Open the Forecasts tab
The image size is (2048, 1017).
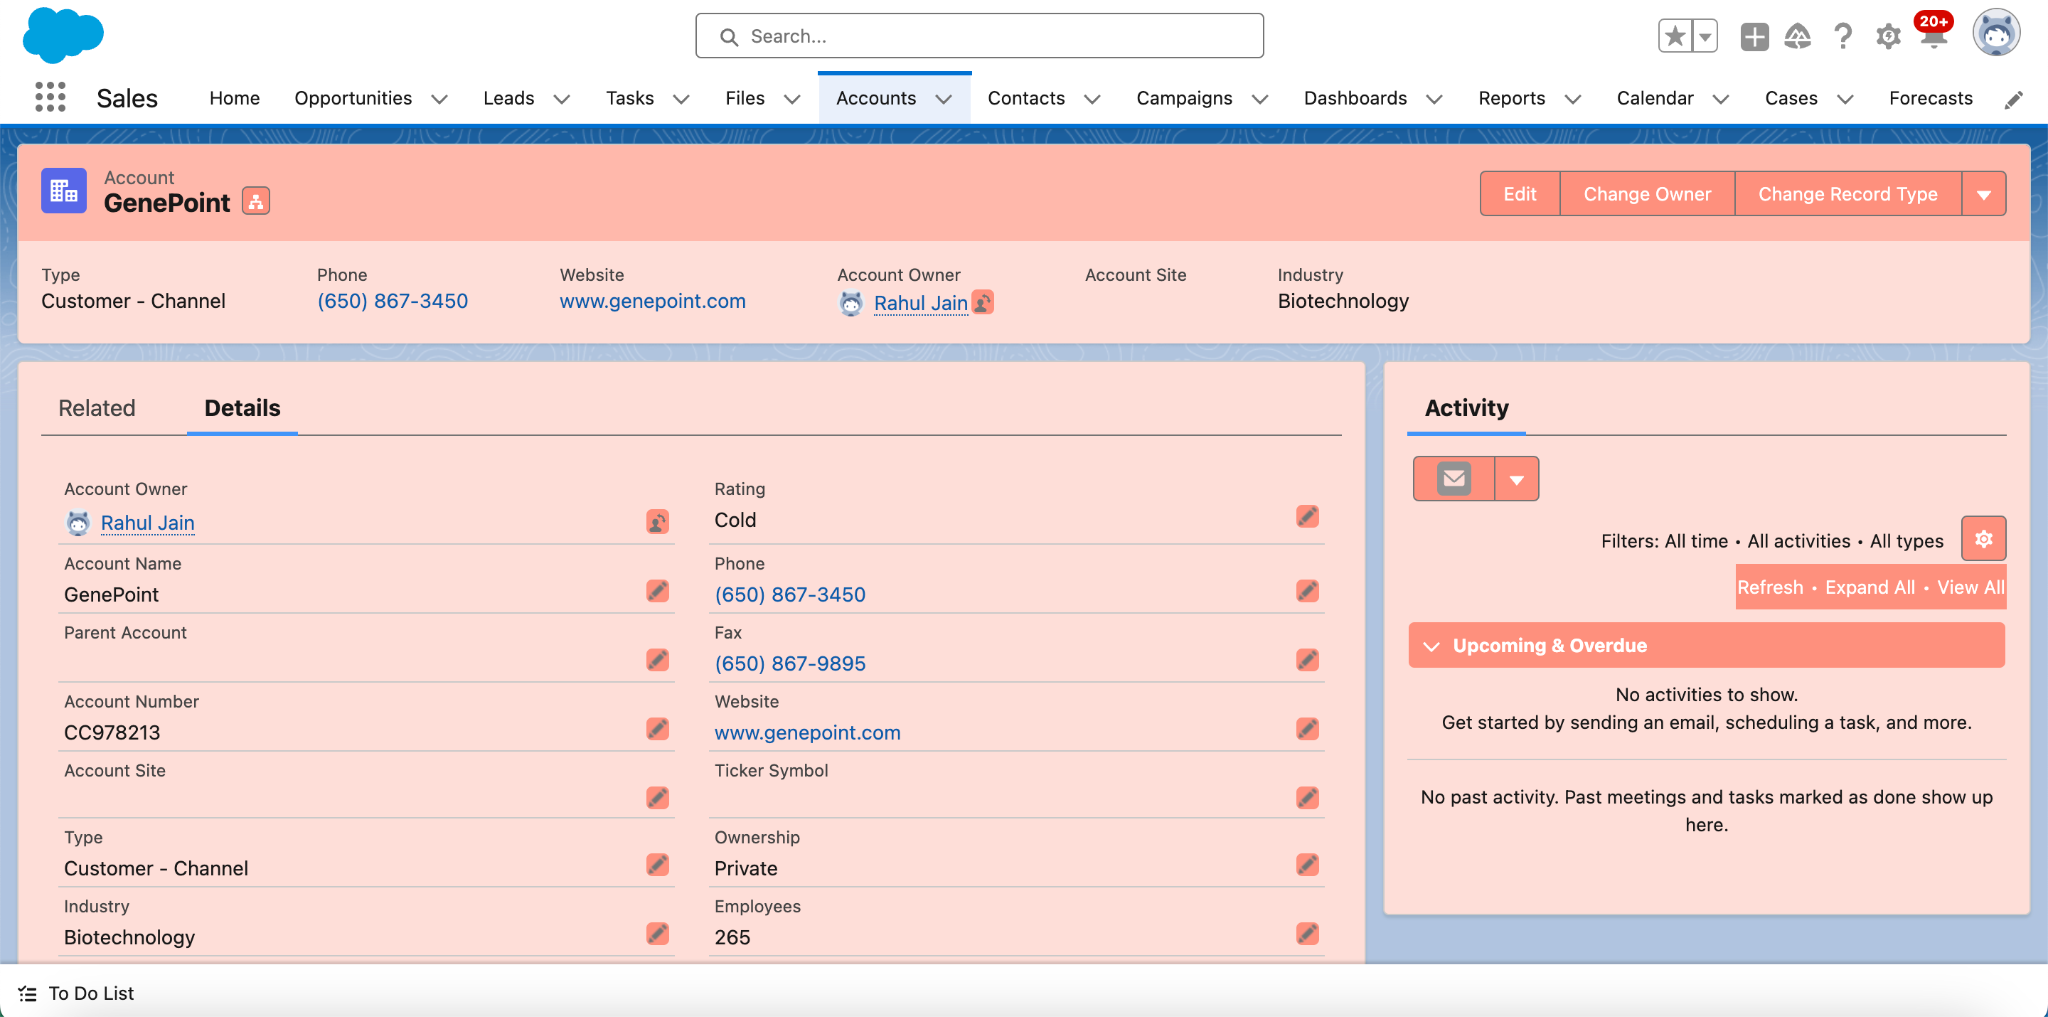pos(1931,98)
